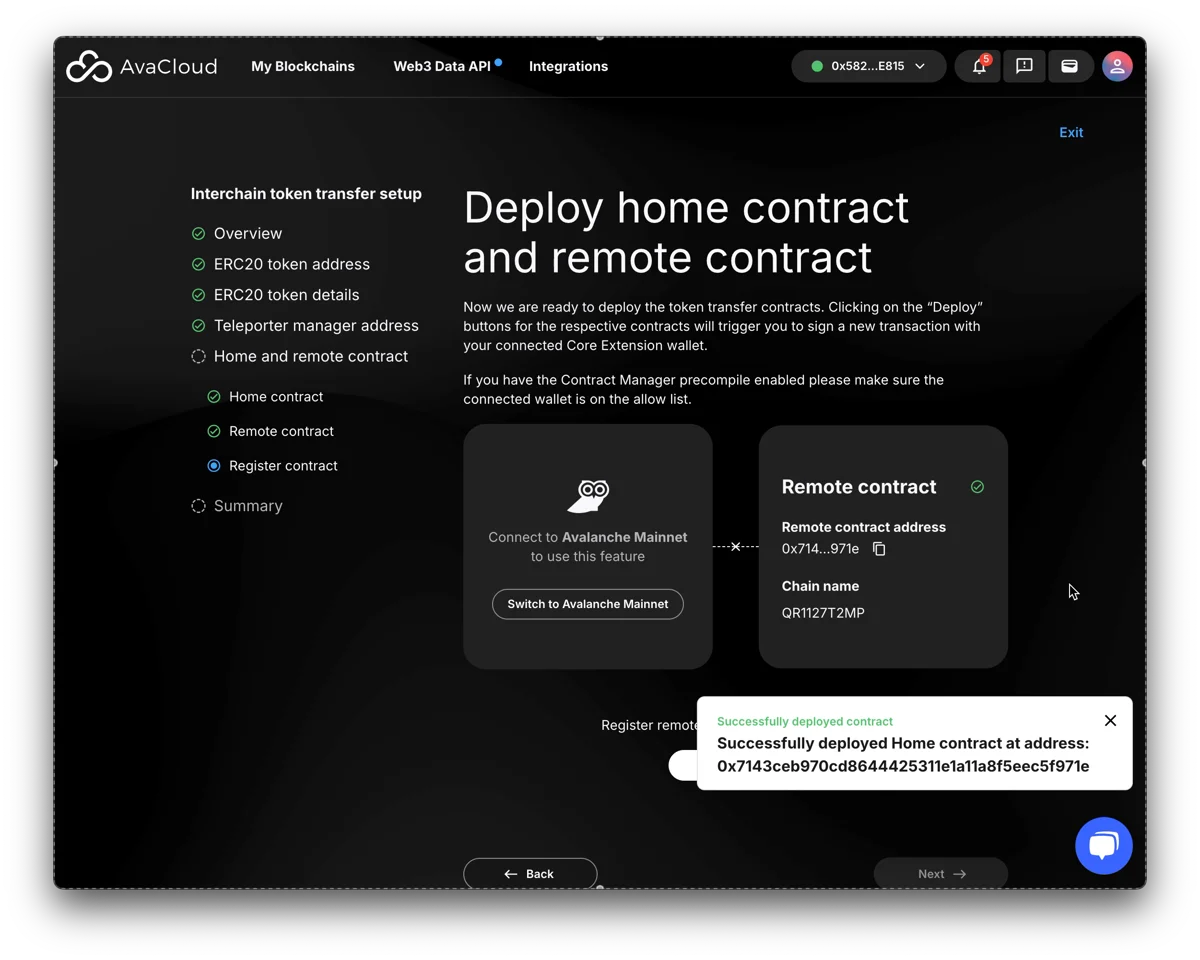
Task: Copy the remote contract address
Action: coord(879,549)
